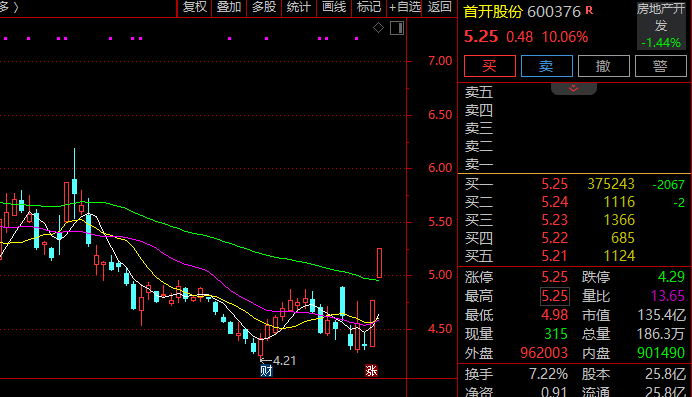This screenshot has width=692, height=397.
Task: Click the 4.21 low price annotation
Action: tap(284, 361)
